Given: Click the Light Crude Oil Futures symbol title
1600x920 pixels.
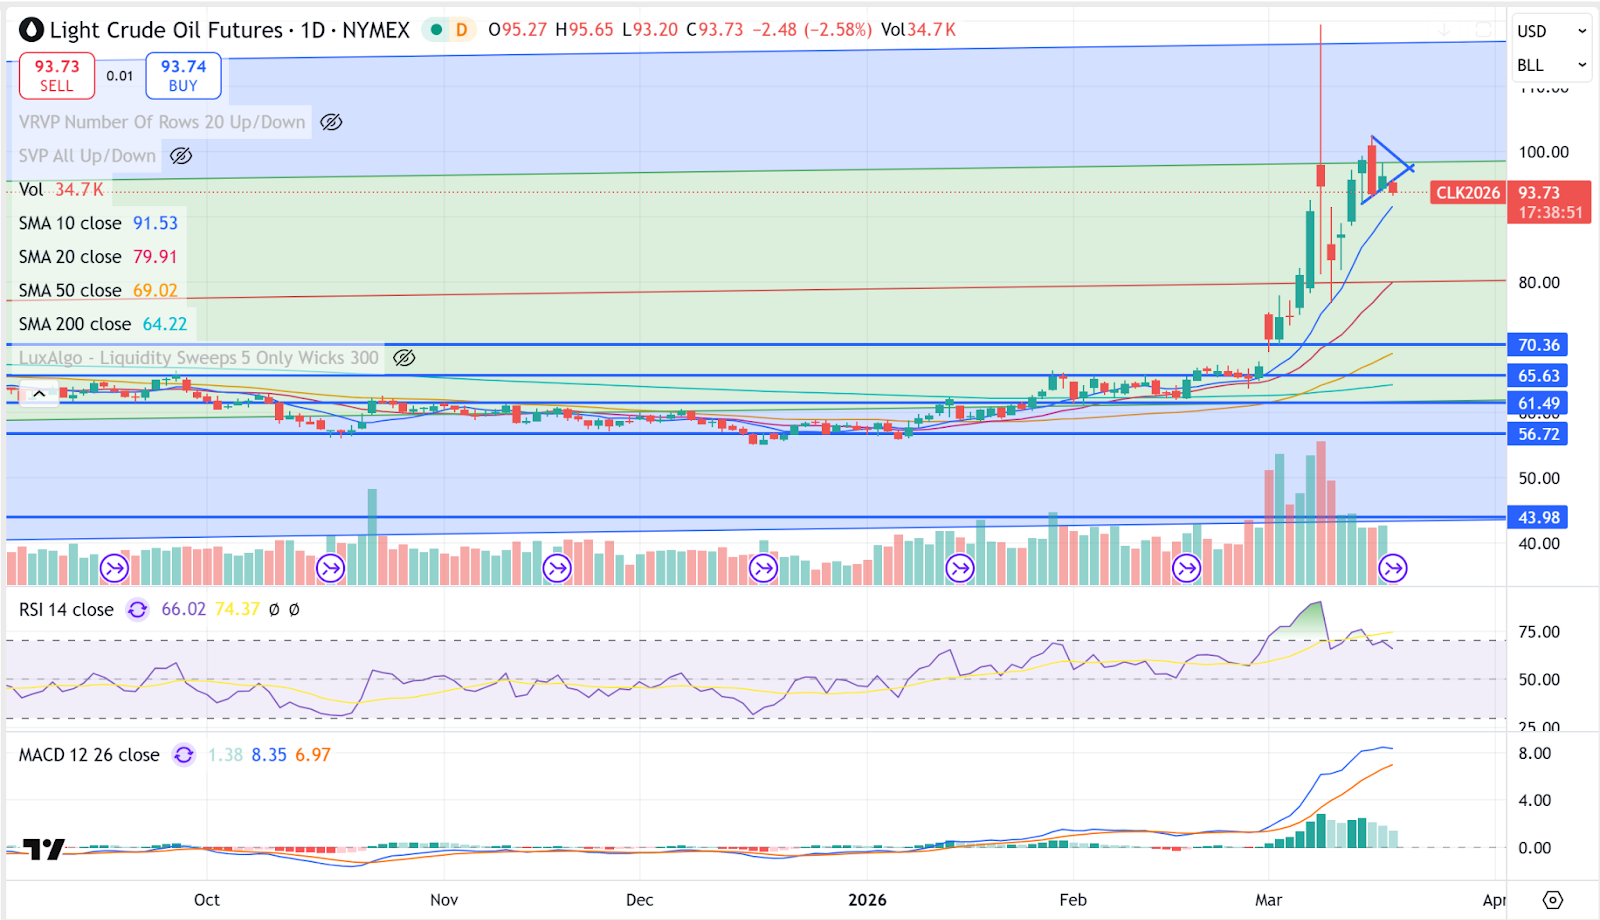Looking at the screenshot, I should [x=229, y=30].
